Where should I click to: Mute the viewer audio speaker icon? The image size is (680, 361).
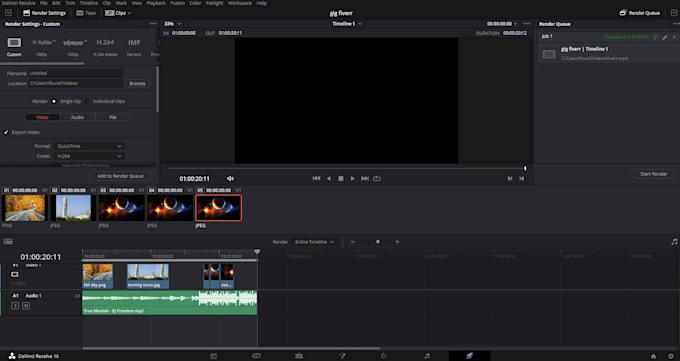(x=230, y=179)
